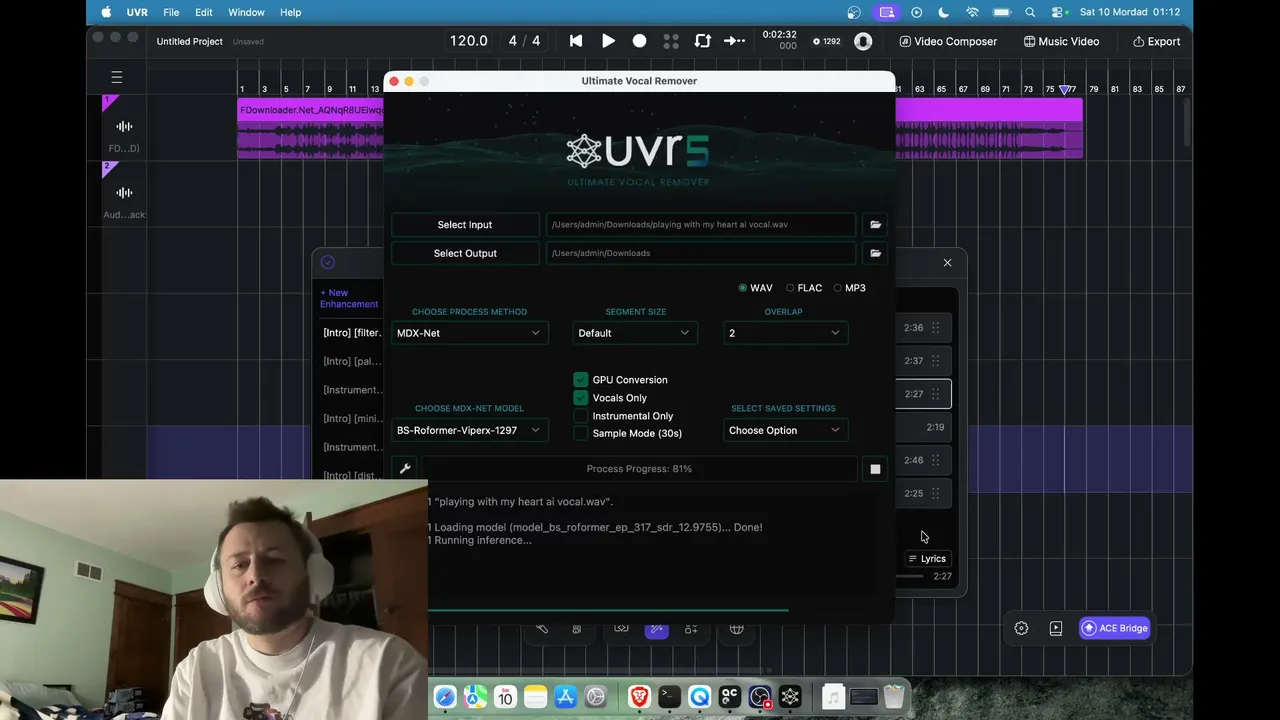1280x720 pixels.
Task: Click the four-dot grid transport icon
Action: tap(671, 41)
